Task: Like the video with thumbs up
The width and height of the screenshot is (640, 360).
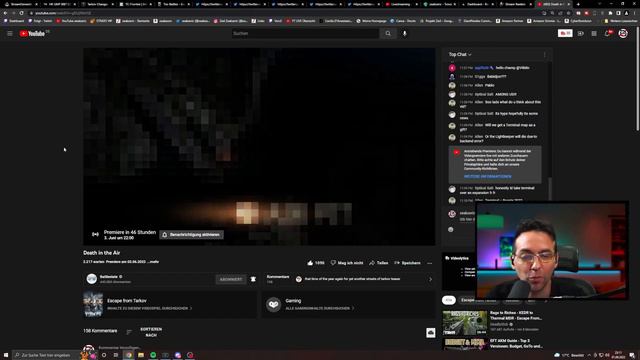Action: click(316, 263)
